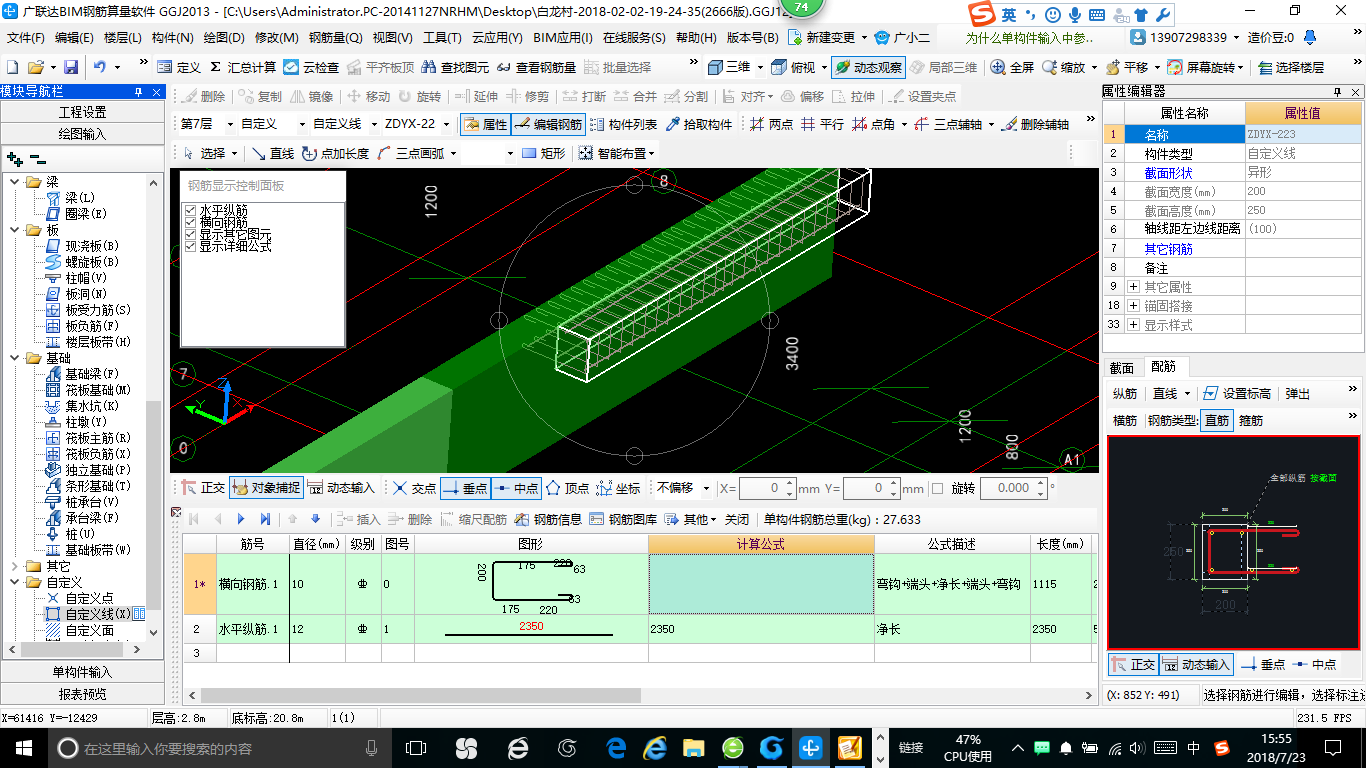
Task: Click the 报表预览 button
Action: tap(82, 694)
